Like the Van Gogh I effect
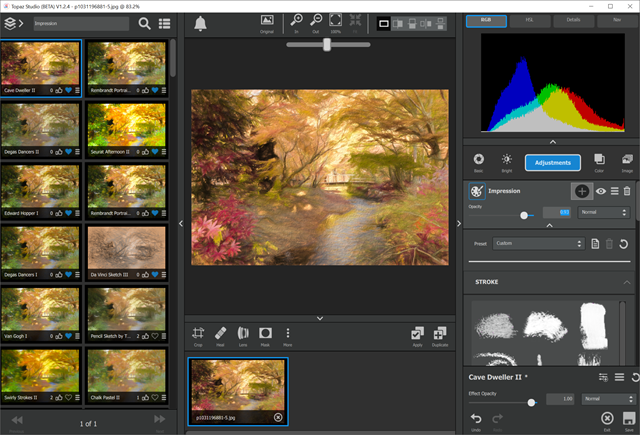The image size is (640, 435). (59, 336)
